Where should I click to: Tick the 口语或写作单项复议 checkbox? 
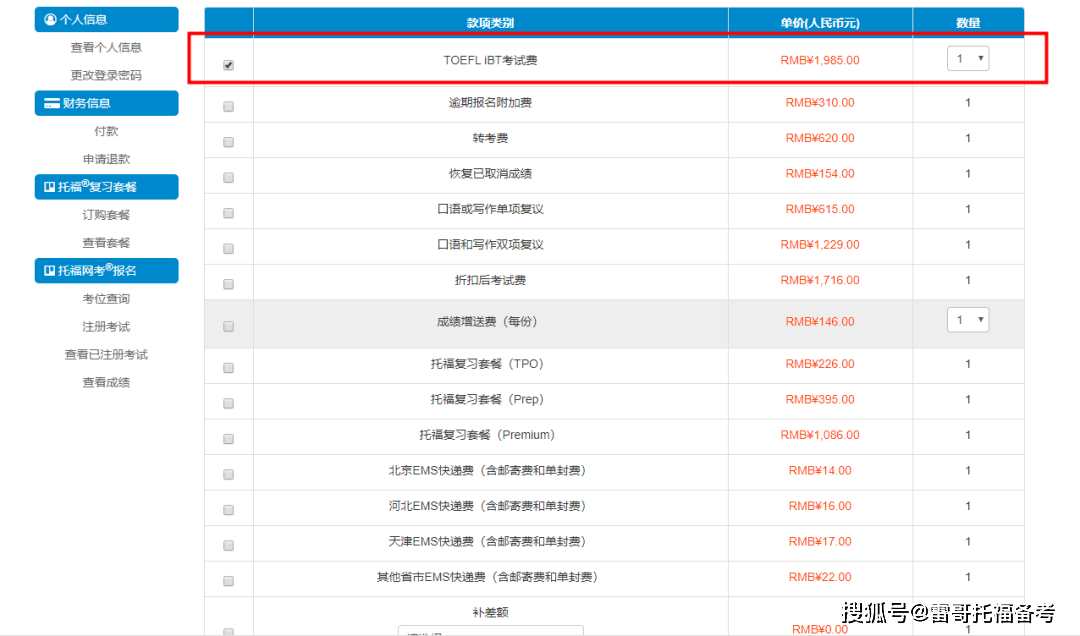click(x=228, y=214)
